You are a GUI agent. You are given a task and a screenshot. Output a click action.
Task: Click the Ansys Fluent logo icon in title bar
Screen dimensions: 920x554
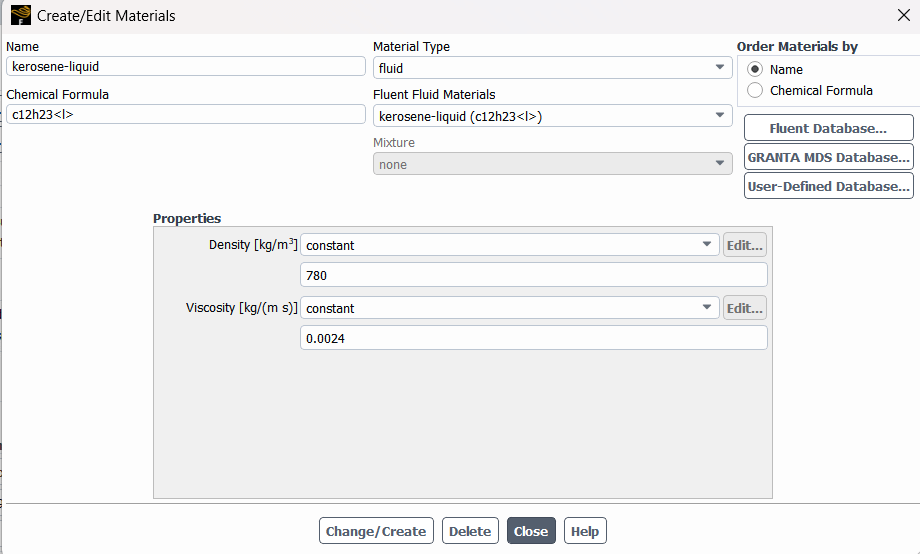pyautogui.click(x=21, y=15)
